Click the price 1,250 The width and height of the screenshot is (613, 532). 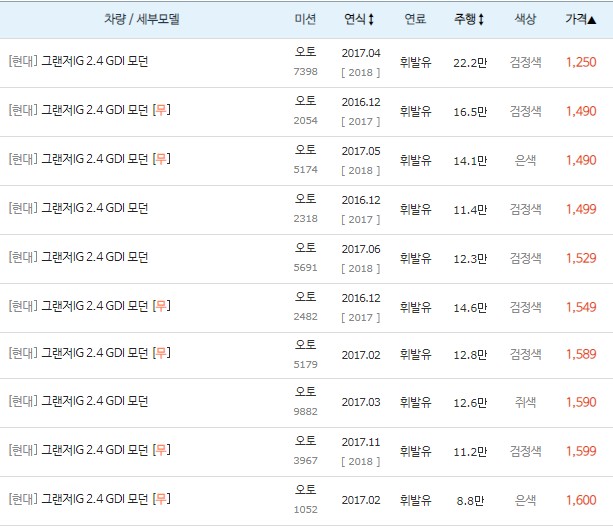(x=581, y=62)
